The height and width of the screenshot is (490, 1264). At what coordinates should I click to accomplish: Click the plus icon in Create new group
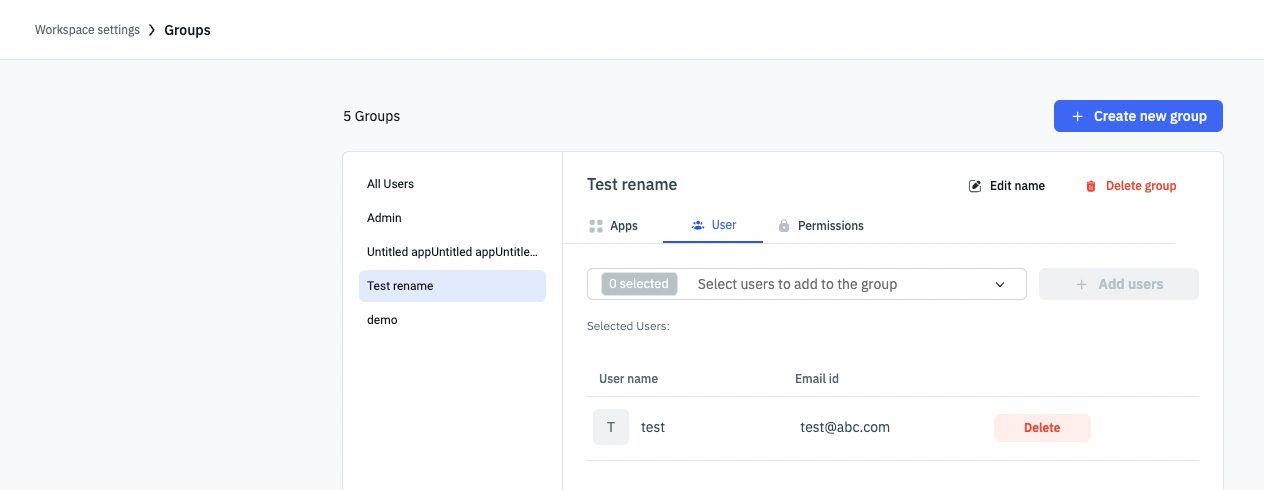(1077, 116)
